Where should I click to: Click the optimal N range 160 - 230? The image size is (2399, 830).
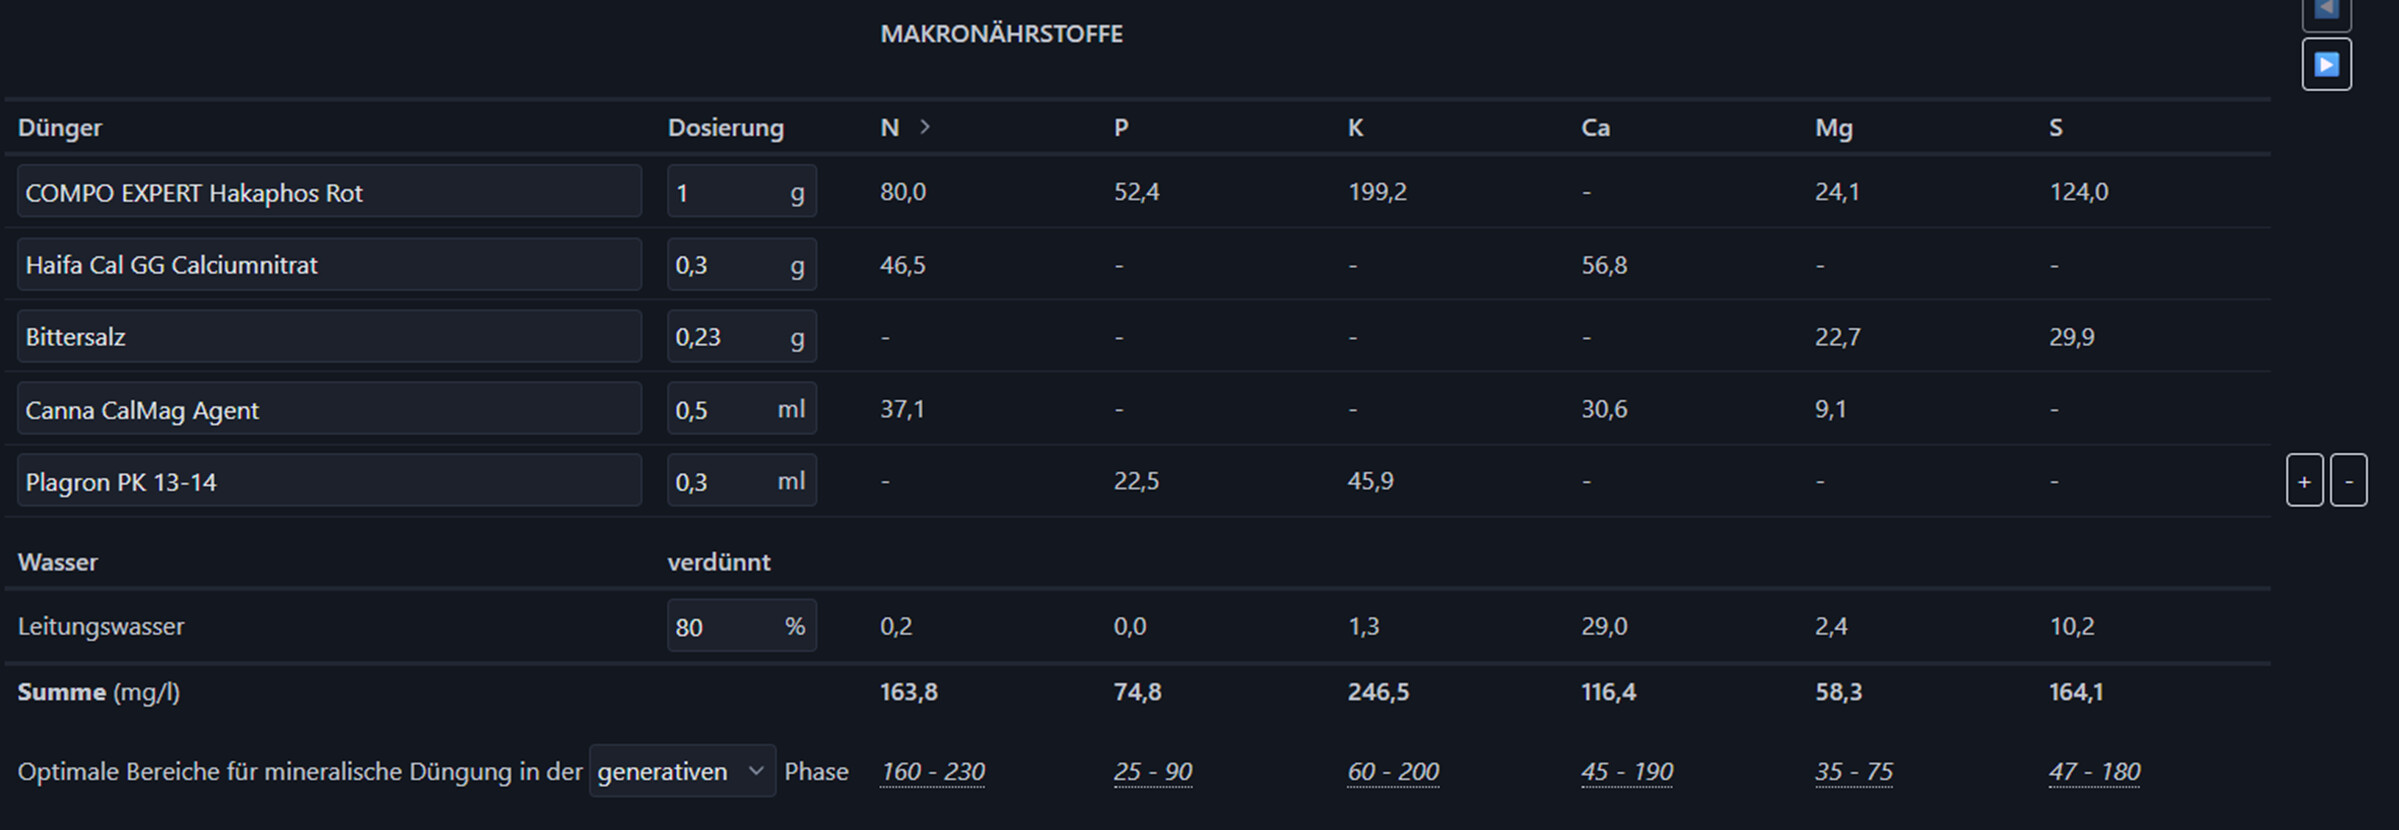[932, 772]
